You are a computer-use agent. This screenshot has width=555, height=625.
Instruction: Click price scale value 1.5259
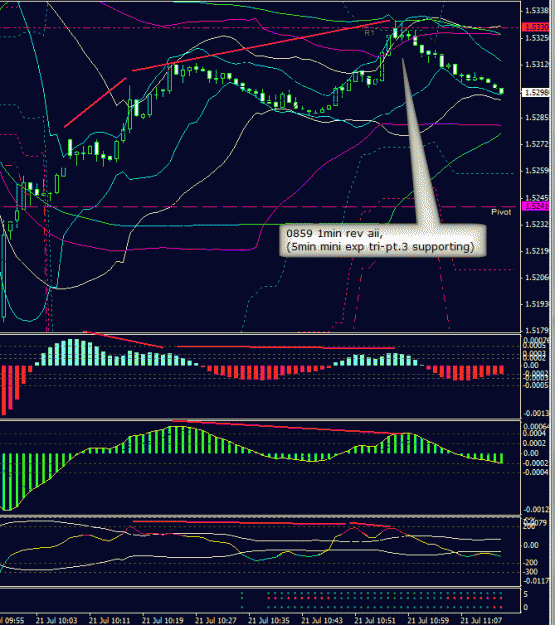[x=537, y=171]
